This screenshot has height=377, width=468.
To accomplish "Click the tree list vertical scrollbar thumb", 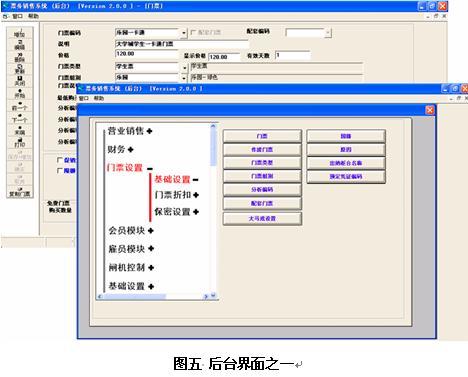I will coord(213,147).
